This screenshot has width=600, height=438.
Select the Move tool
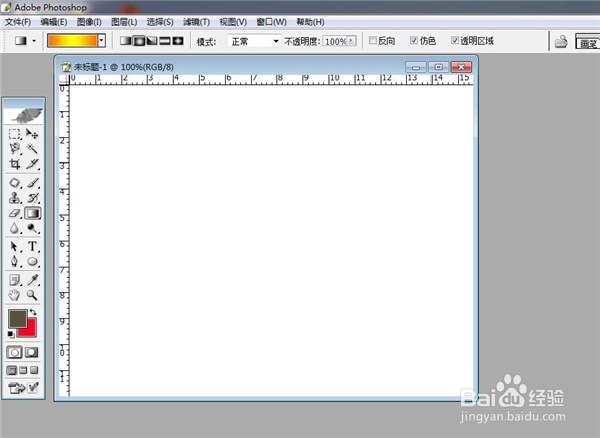[x=32, y=134]
